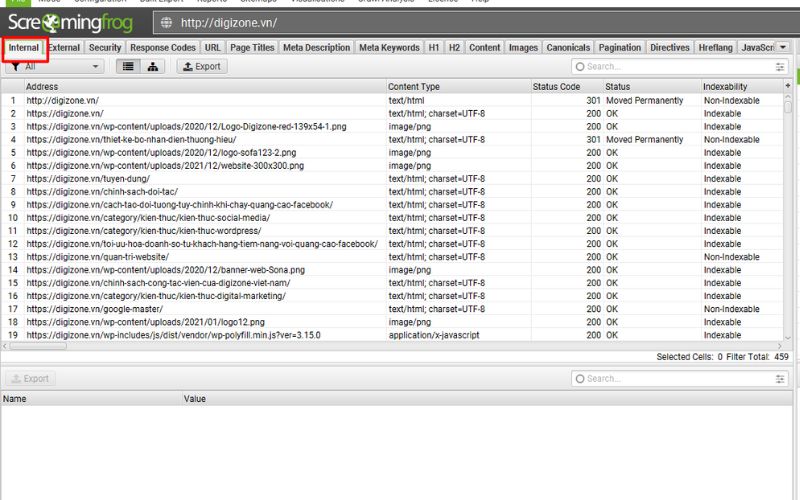
Task: Sort by the Status column header
Action: [x=652, y=86]
